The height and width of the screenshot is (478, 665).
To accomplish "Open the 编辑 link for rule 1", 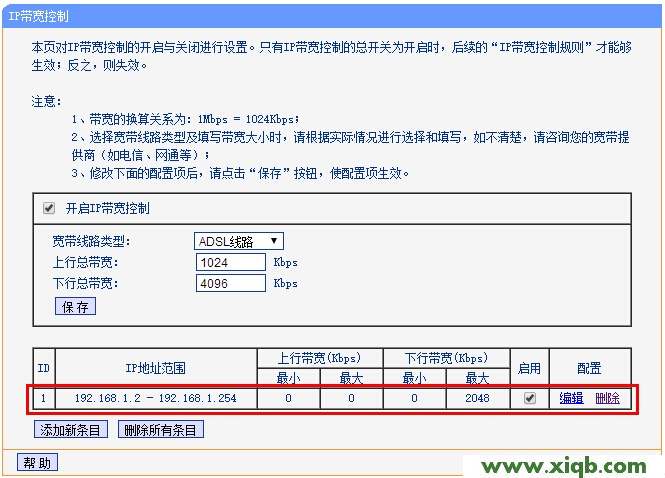I will pyautogui.click(x=571, y=398).
